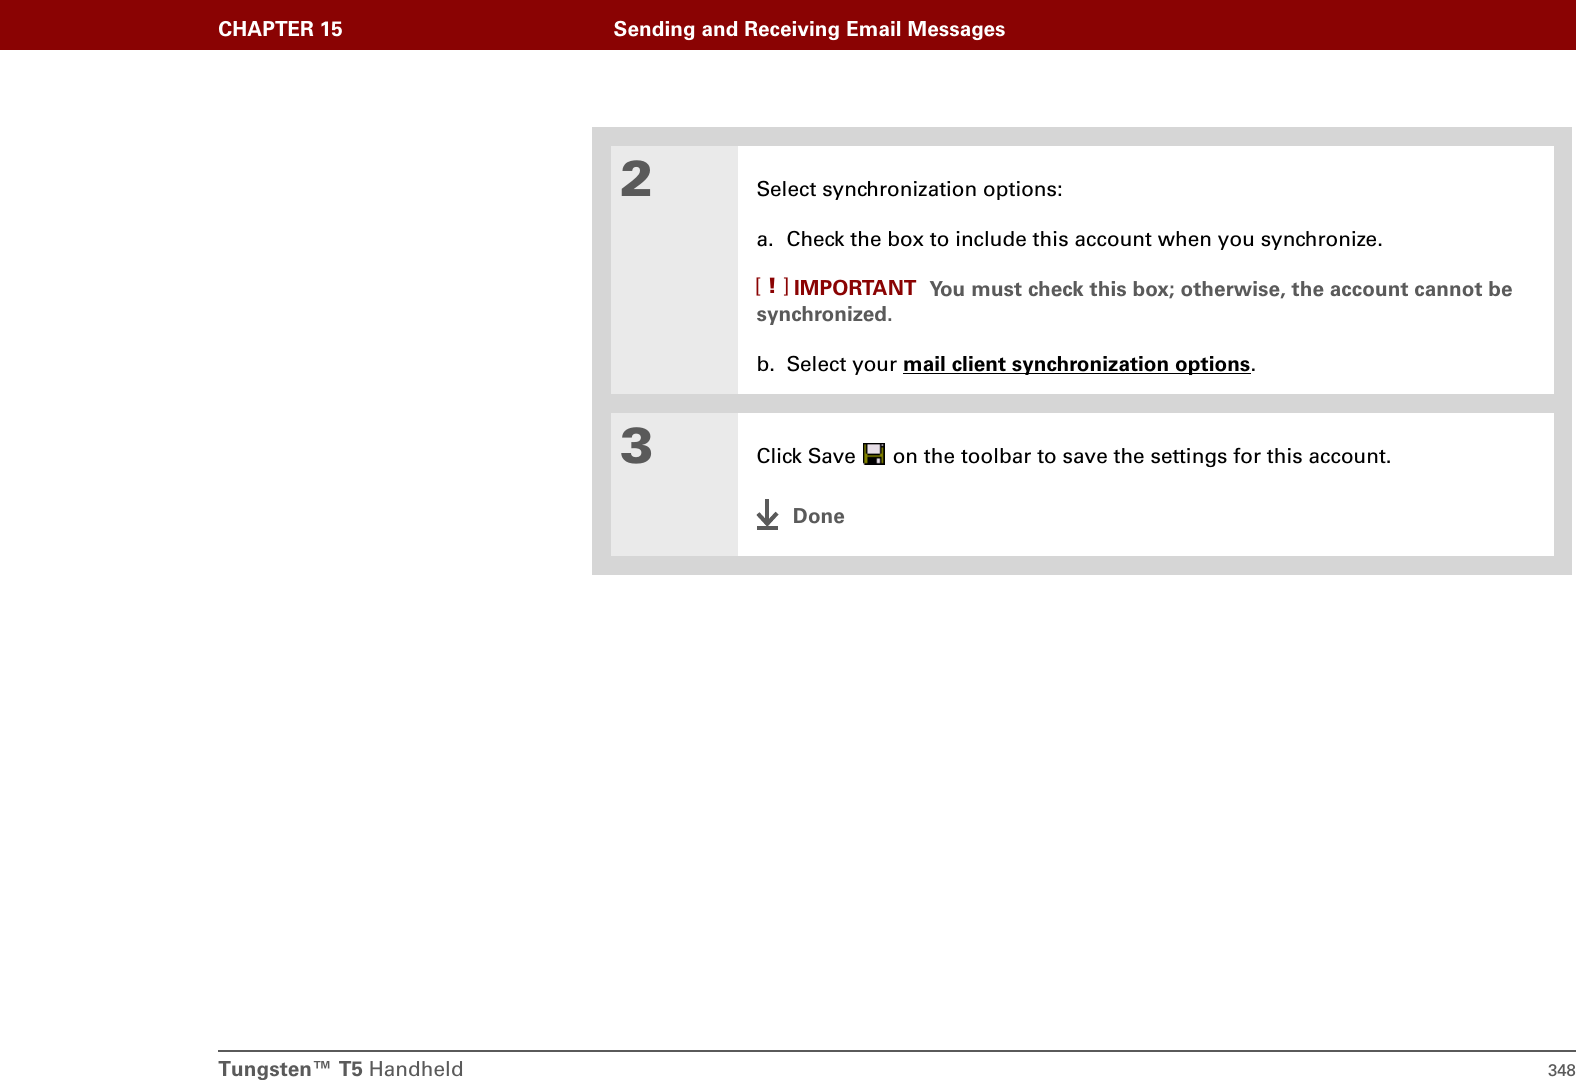Click the Save floppy disk icon
The width and height of the screenshot is (1576, 1080).
point(874,454)
